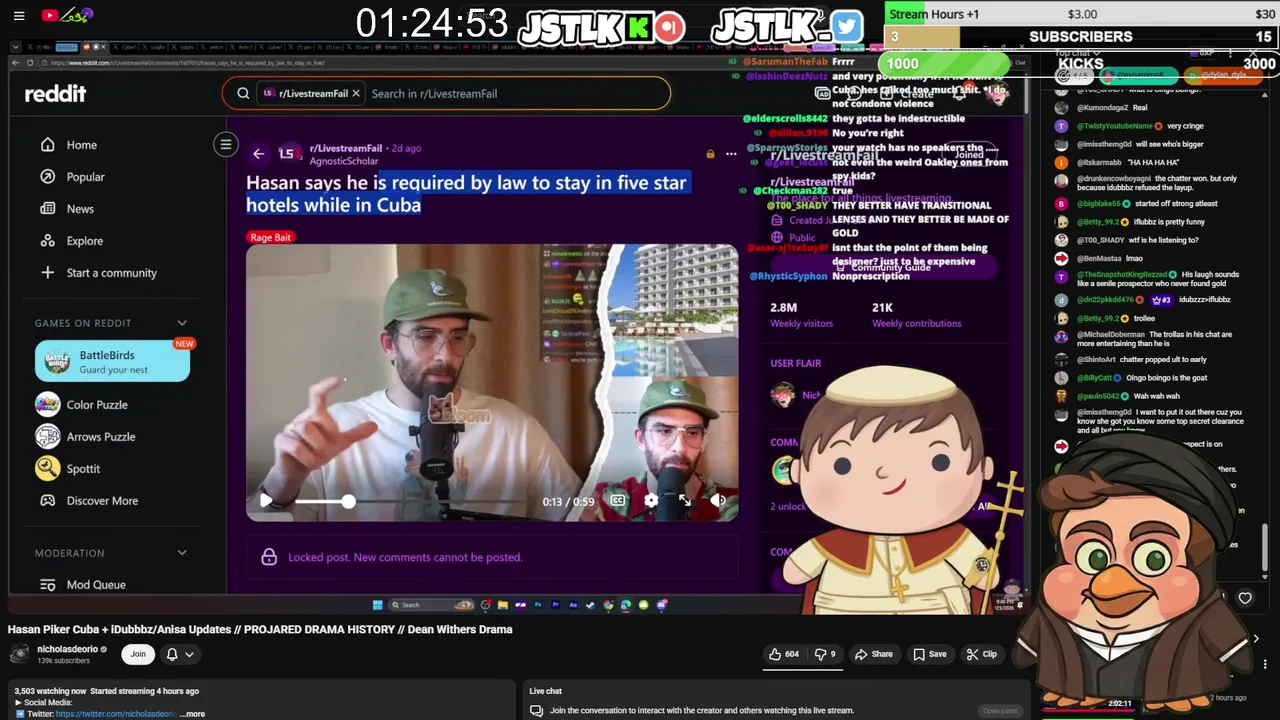Click the live chat scrollbar
The width and height of the screenshot is (1280, 720).
[1265, 545]
